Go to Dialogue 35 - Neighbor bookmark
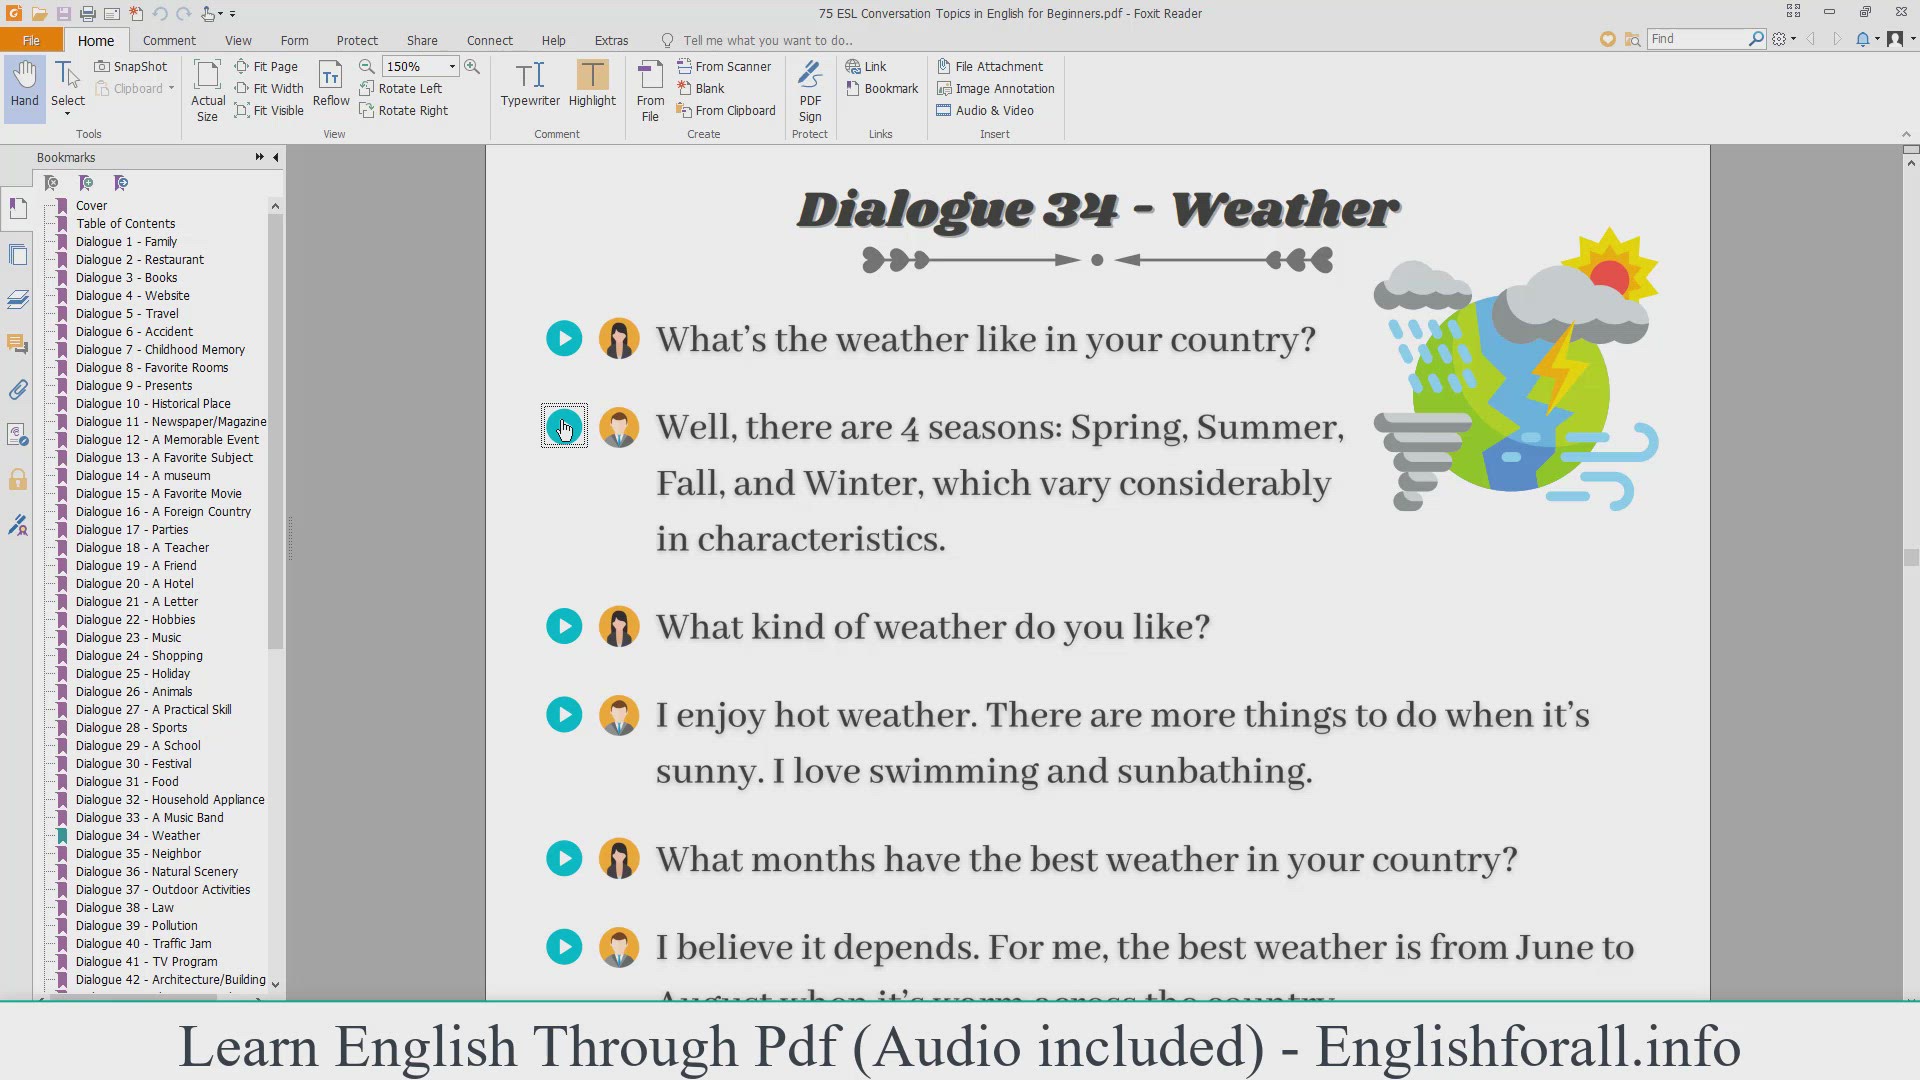 click(x=138, y=854)
